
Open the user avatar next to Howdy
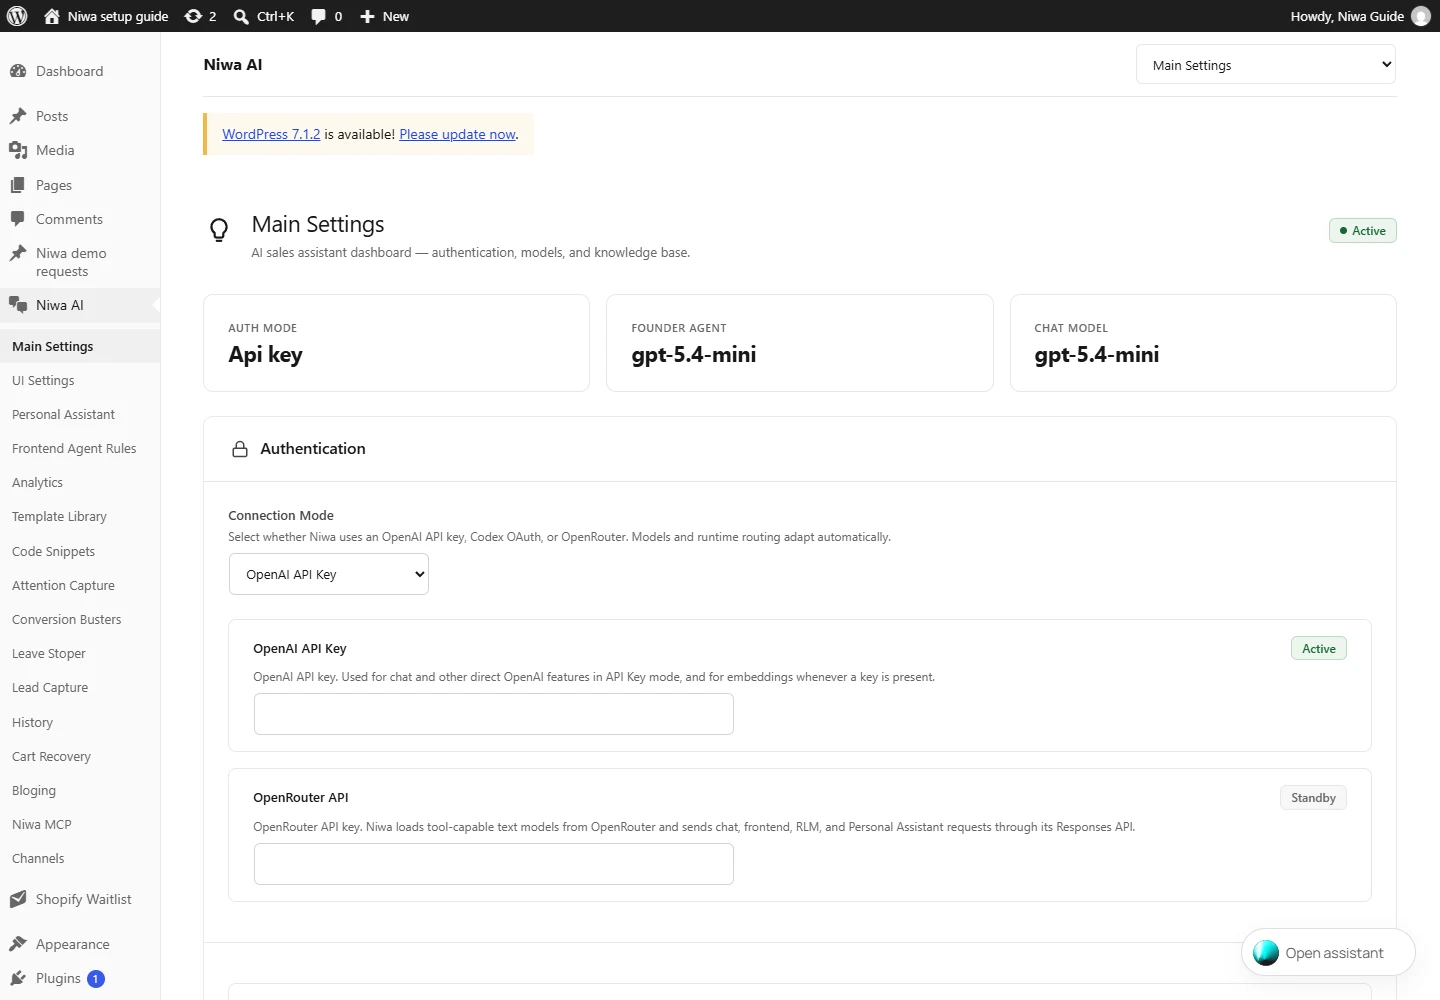(x=1421, y=16)
